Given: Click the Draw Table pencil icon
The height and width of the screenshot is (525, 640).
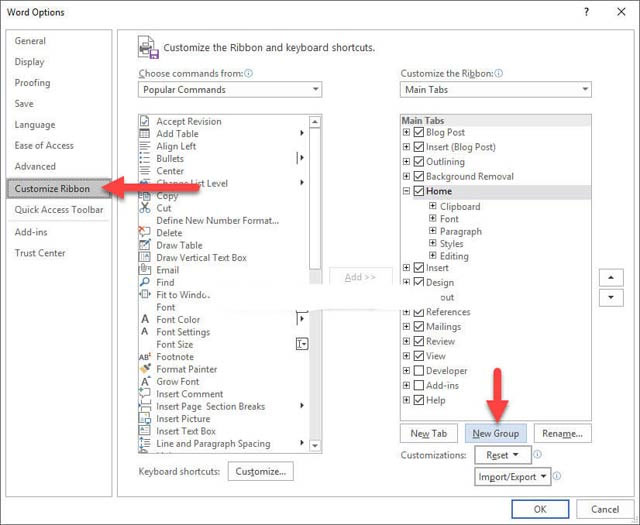Looking at the screenshot, I should click(144, 245).
